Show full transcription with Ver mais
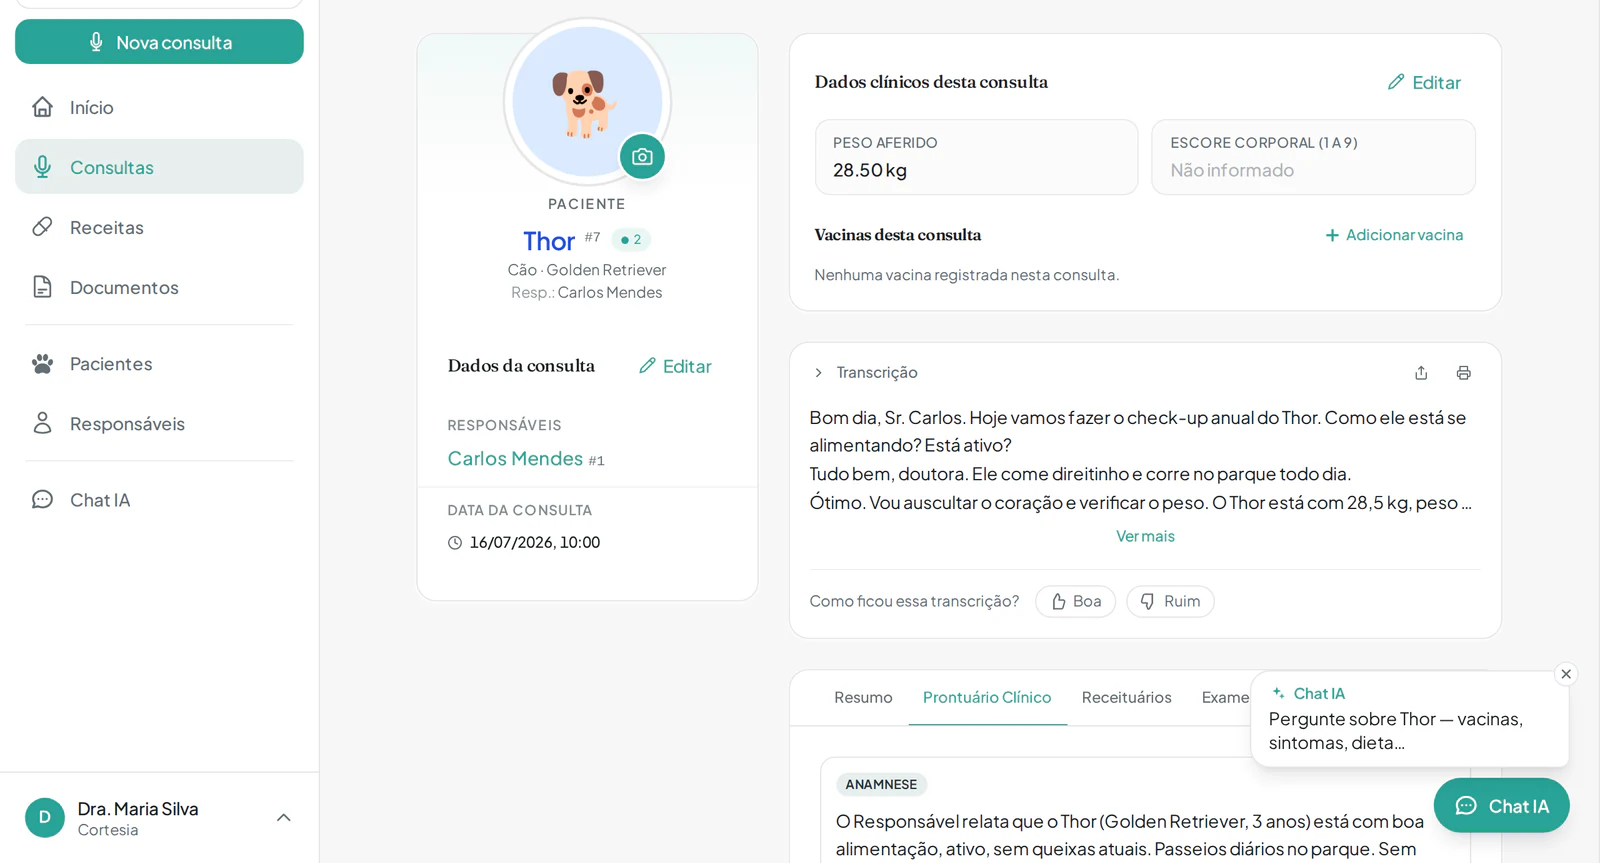Image resolution: width=1600 pixels, height=863 pixels. click(x=1145, y=536)
